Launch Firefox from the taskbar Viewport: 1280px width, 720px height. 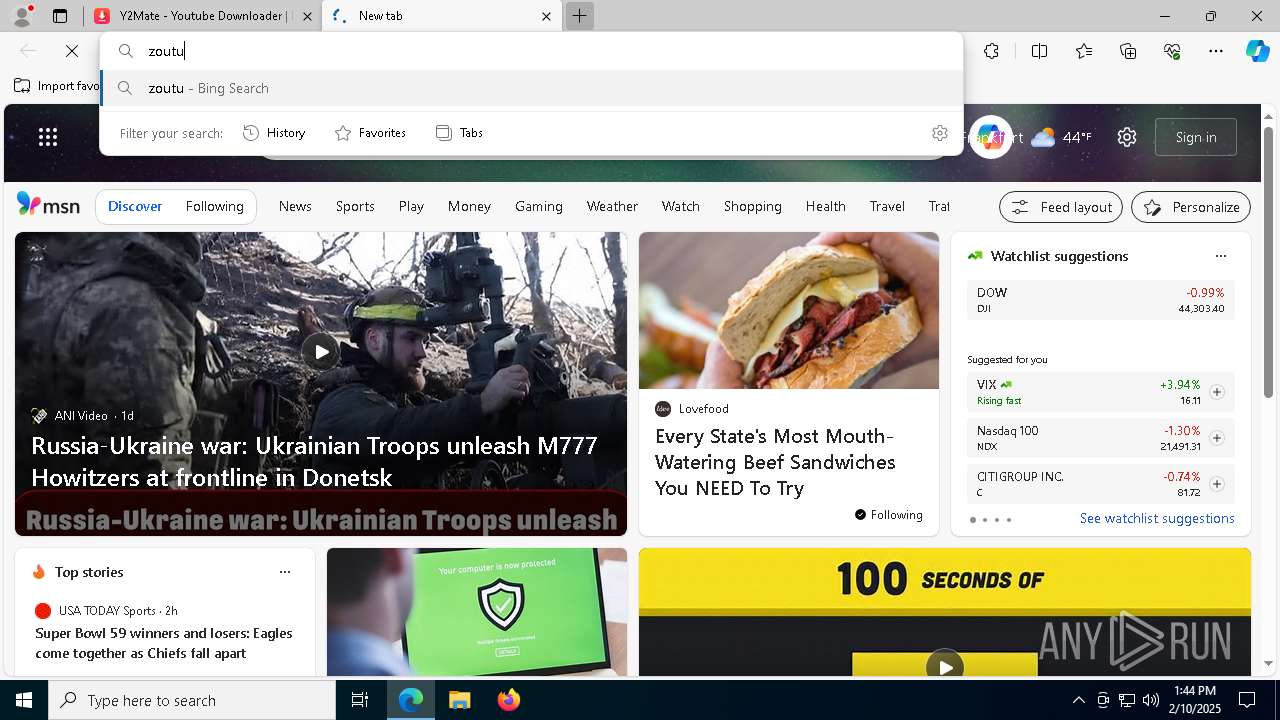tap(509, 700)
